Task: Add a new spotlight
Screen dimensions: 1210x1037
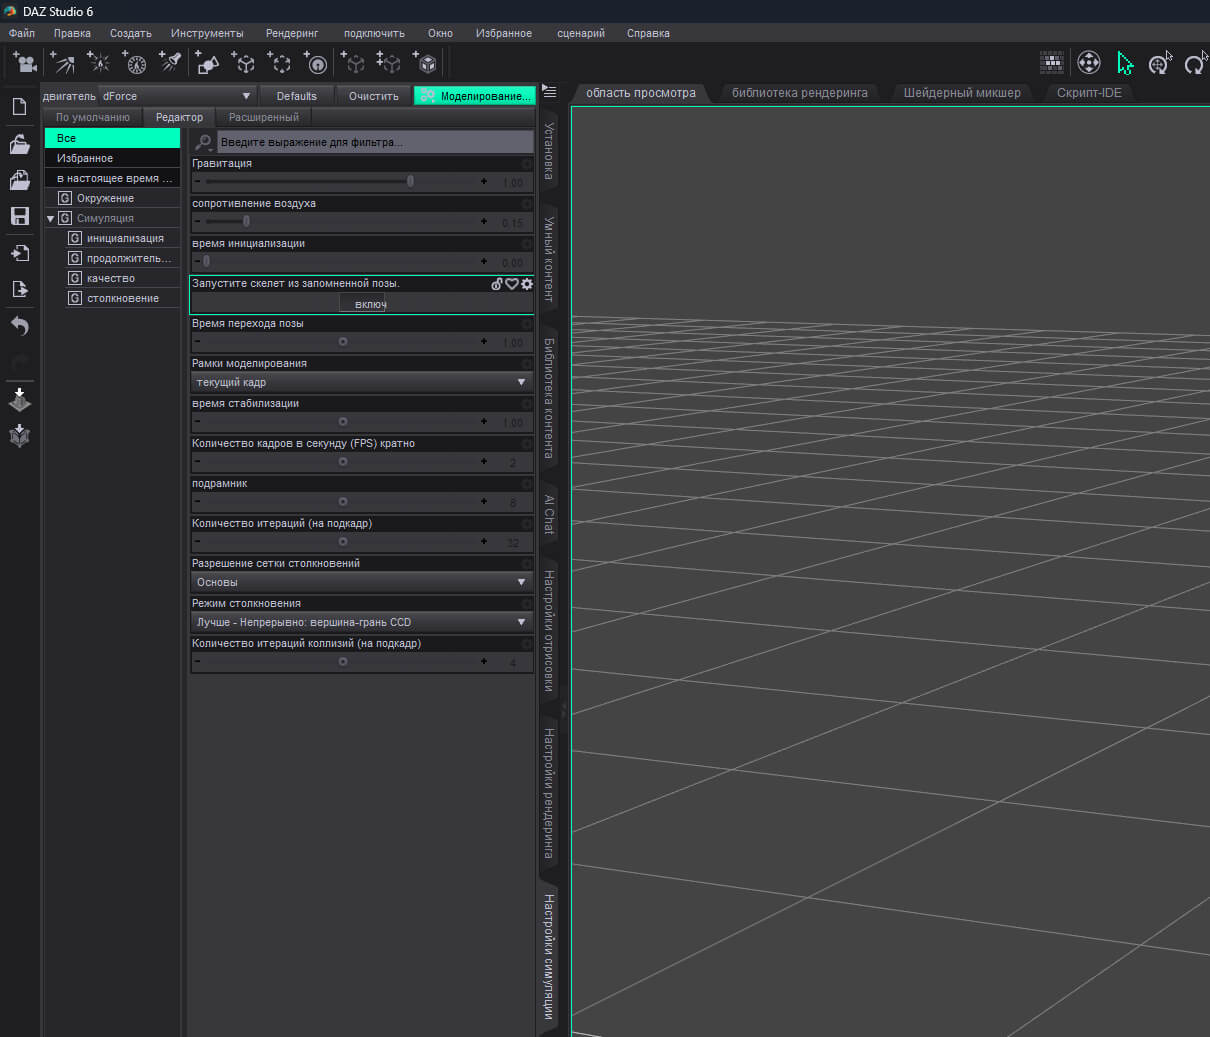Action: click(x=171, y=63)
